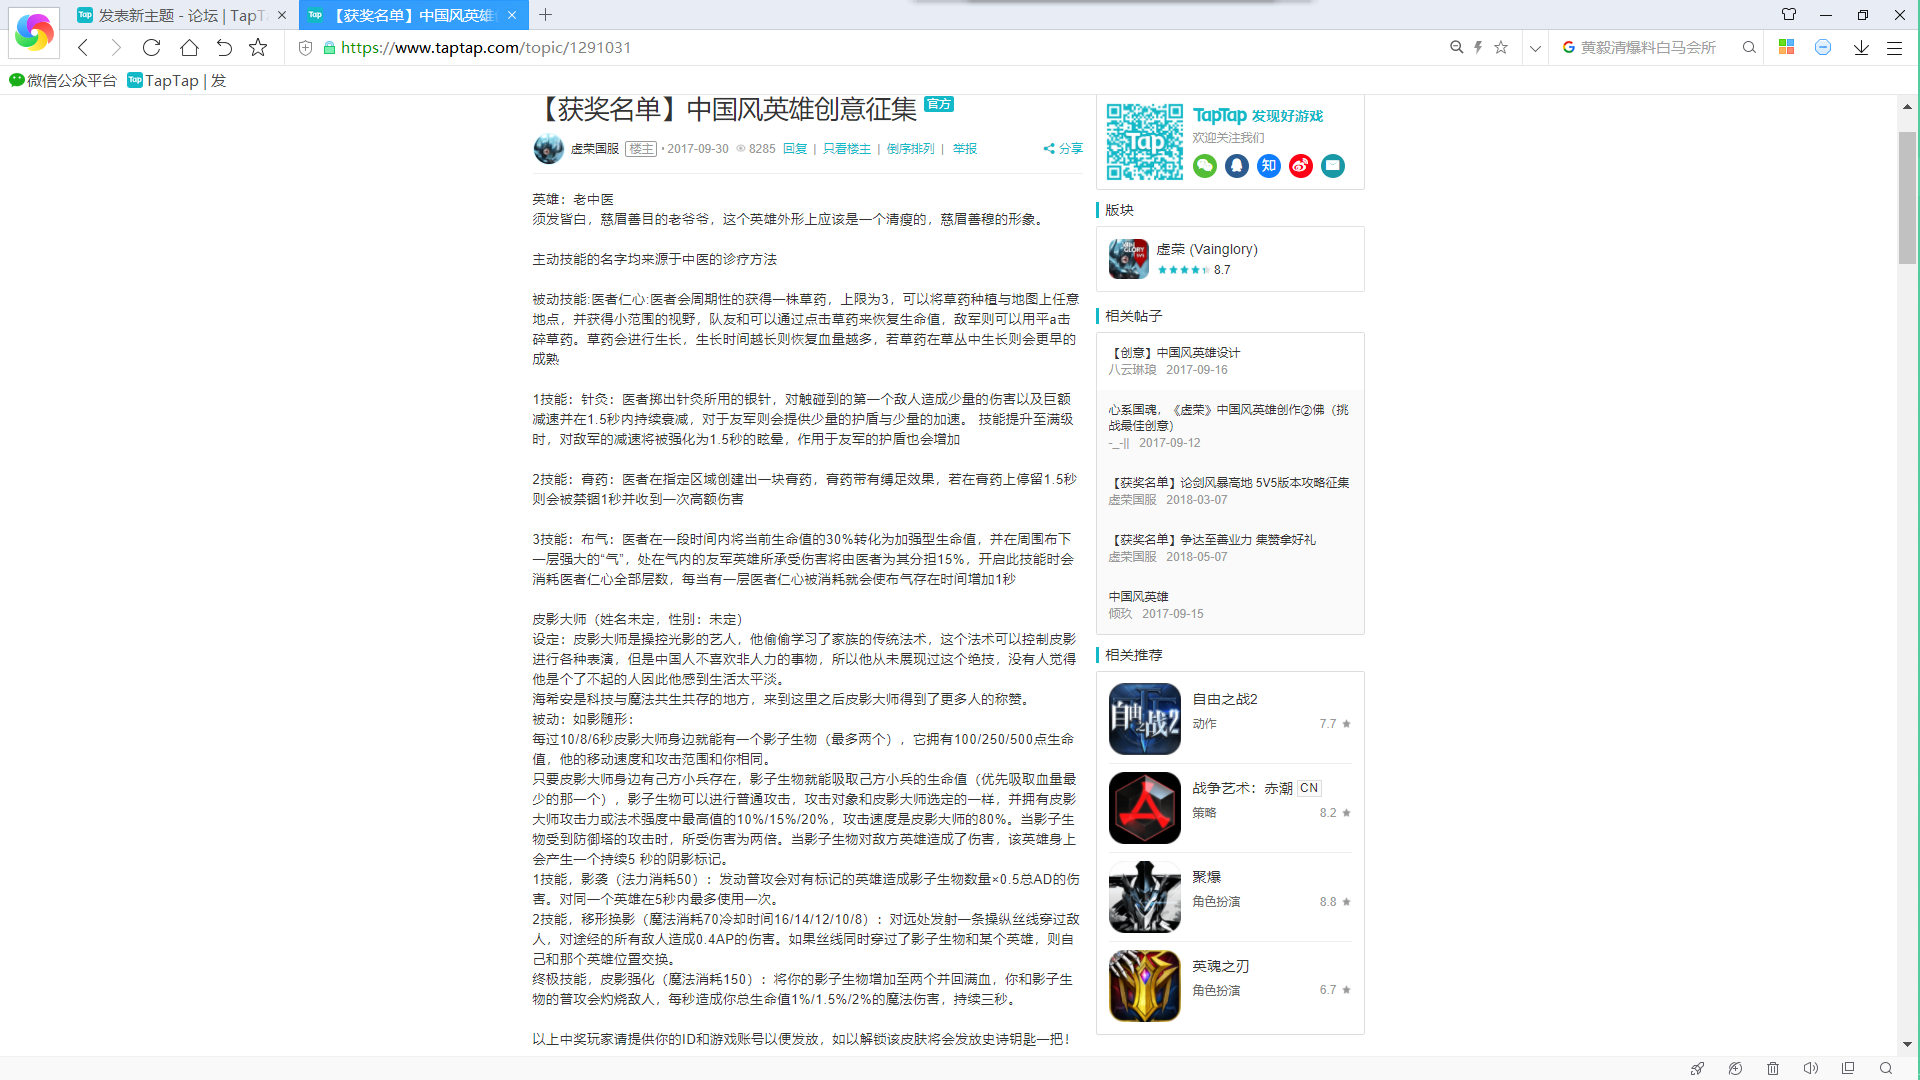Click the zoom magnifier in status bar
This screenshot has height=1080, width=1920.
[1886, 1068]
